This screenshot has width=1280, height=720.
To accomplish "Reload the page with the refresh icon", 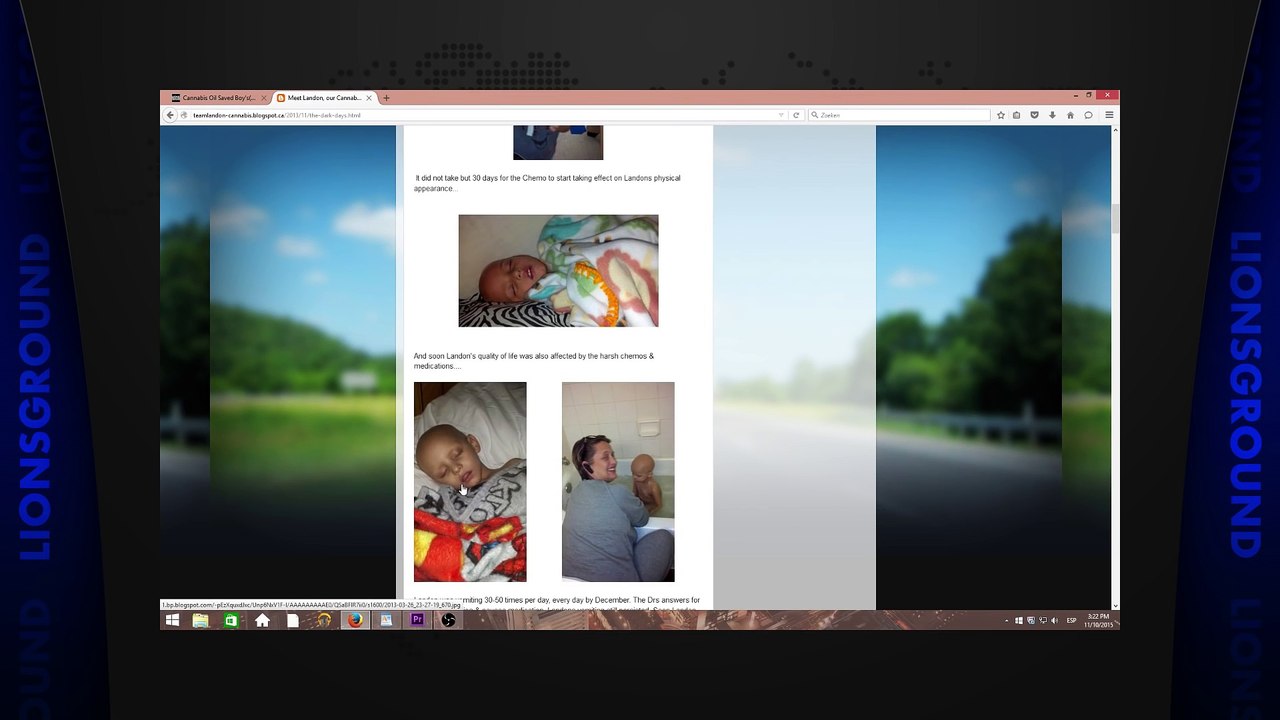I will pos(796,115).
